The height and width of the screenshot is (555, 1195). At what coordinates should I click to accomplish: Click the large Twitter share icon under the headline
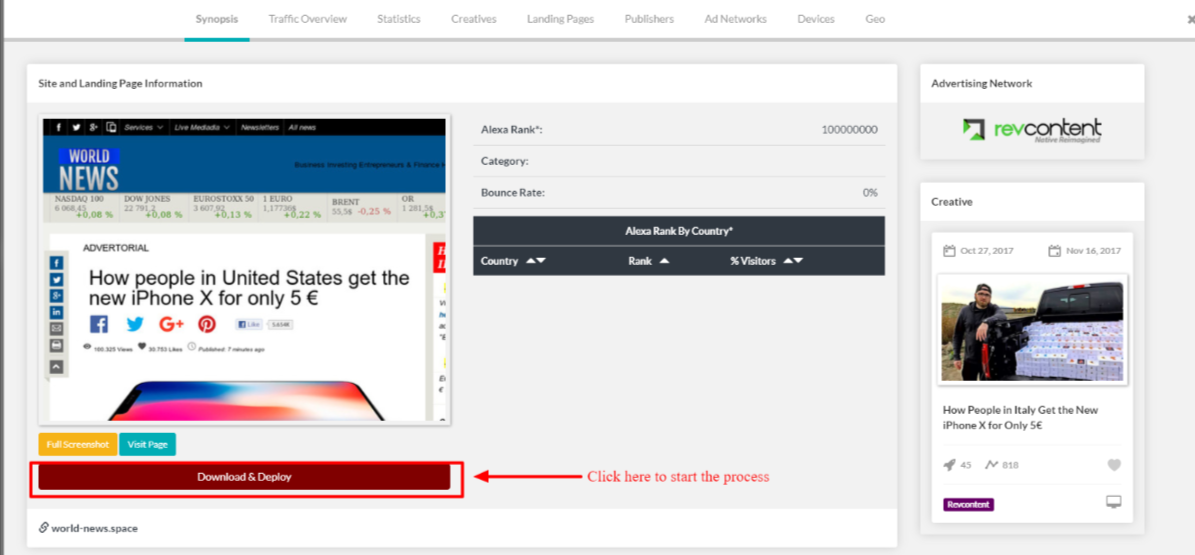(135, 324)
